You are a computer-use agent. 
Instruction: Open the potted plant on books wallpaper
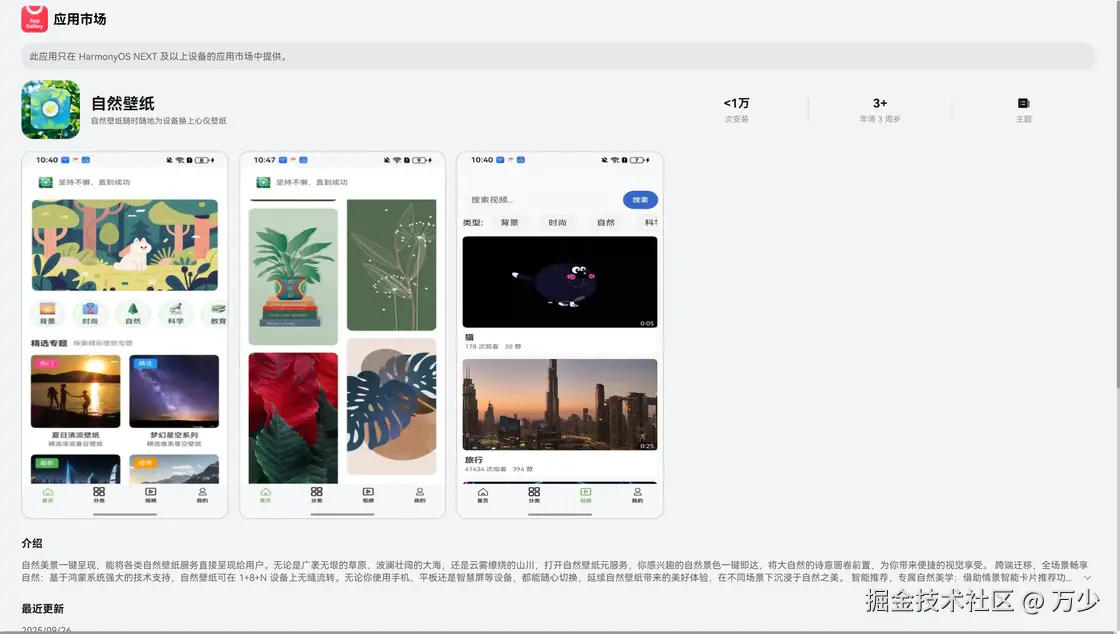coord(293,276)
